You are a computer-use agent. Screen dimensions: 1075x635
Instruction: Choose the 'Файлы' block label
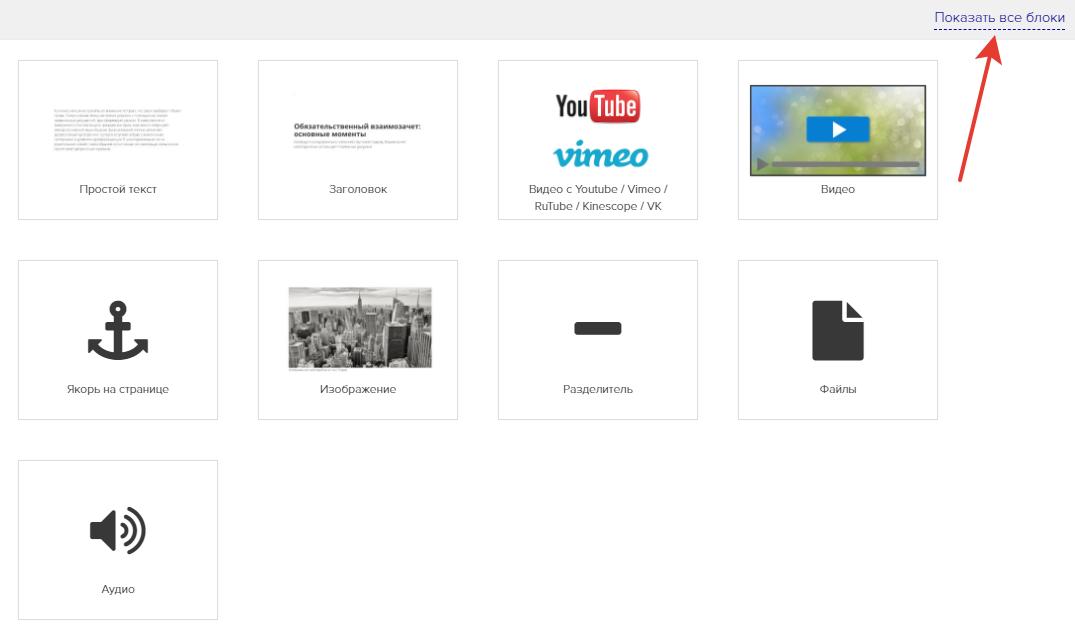point(838,389)
